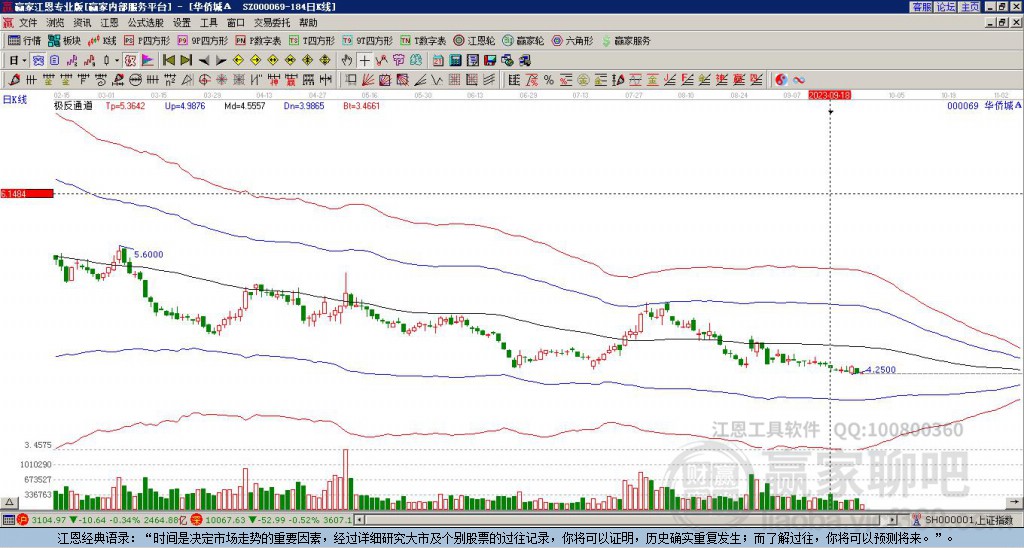Click the red 6.1484 price tag
This screenshot has width=1024, height=548.
click(x=27, y=194)
